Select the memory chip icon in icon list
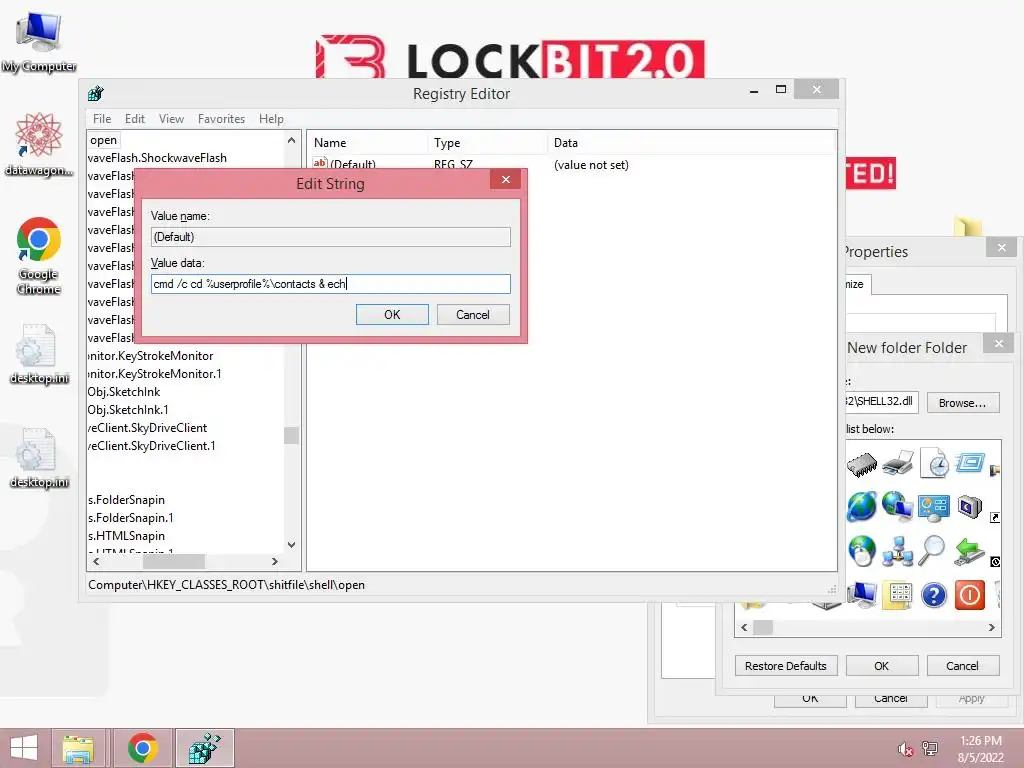Screen dimensions: 1024x768 861,464
